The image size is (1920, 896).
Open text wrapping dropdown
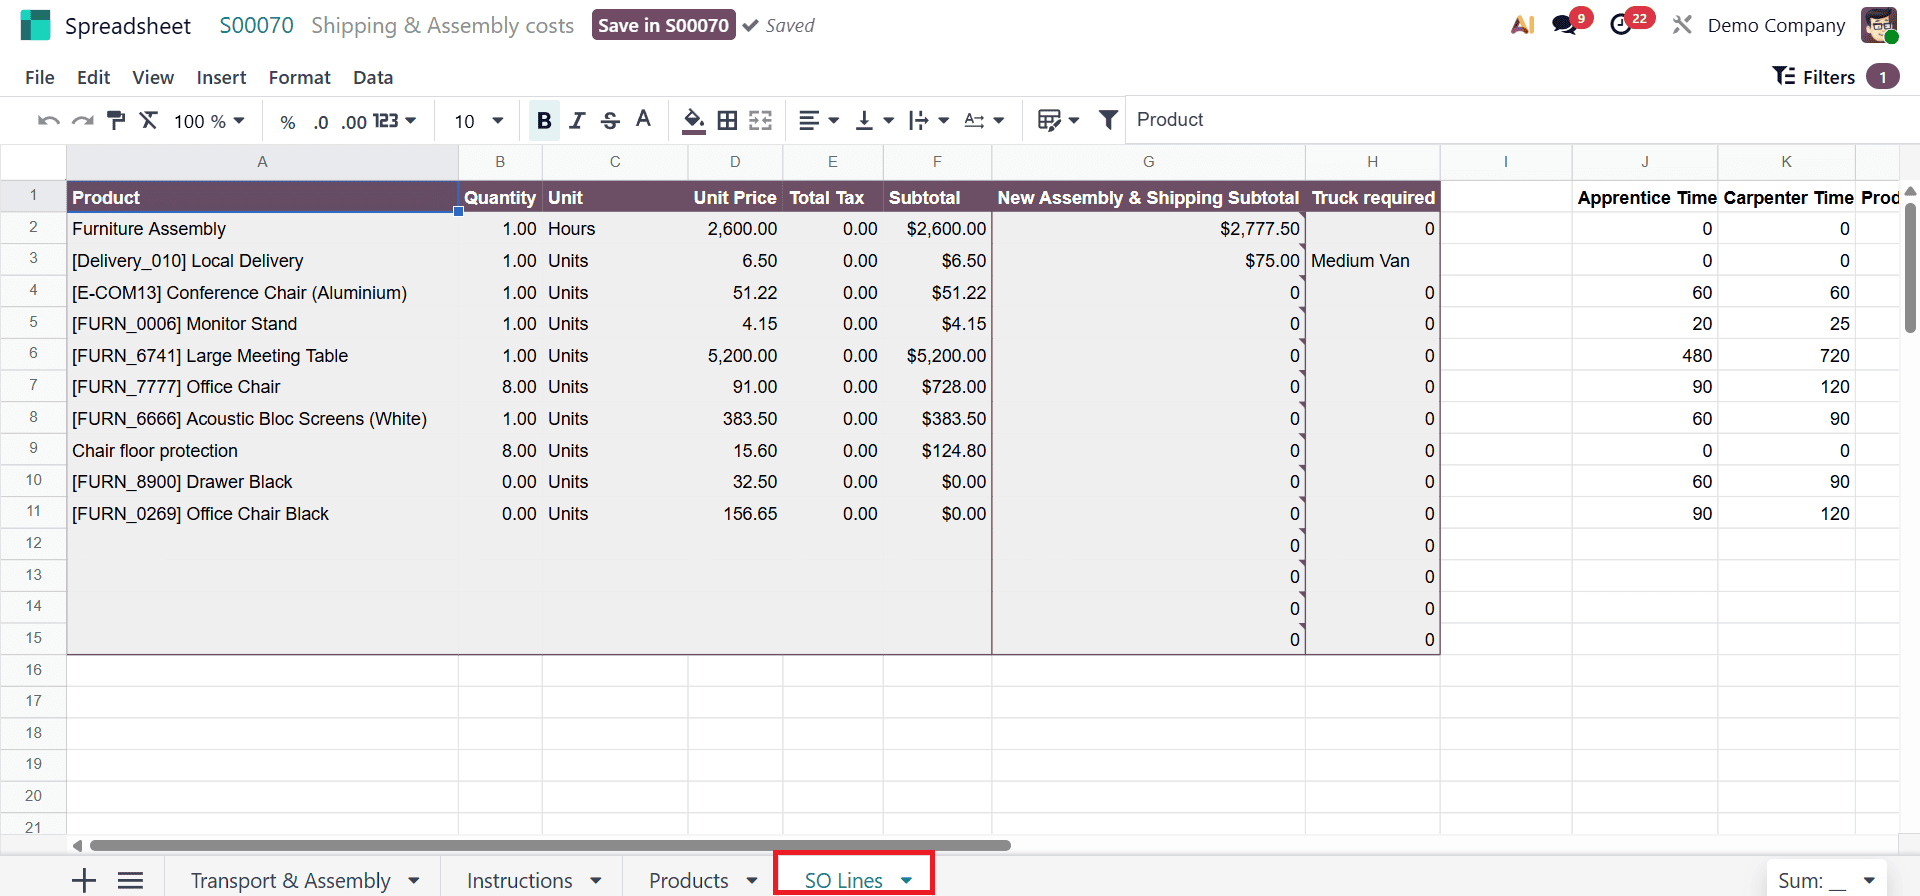(x=929, y=121)
